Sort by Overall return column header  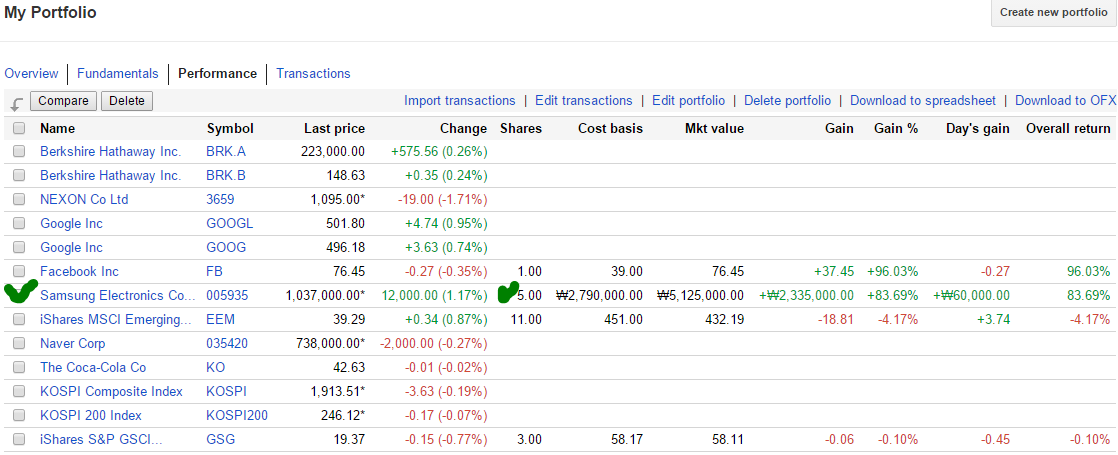1068,129
